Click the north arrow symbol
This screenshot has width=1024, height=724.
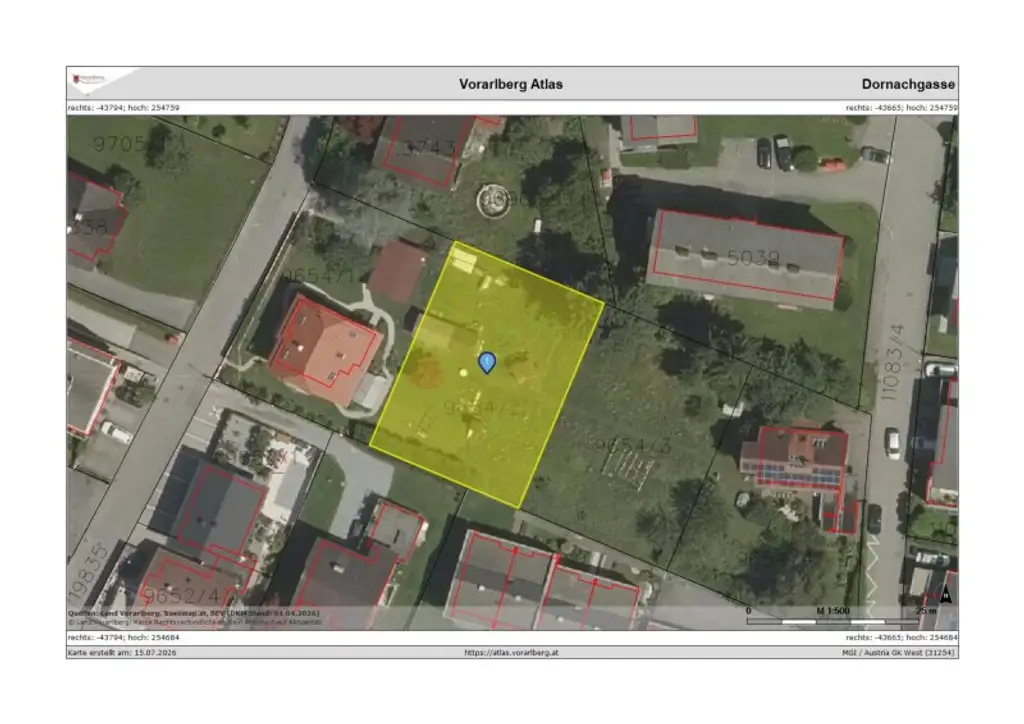coord(945,594)
